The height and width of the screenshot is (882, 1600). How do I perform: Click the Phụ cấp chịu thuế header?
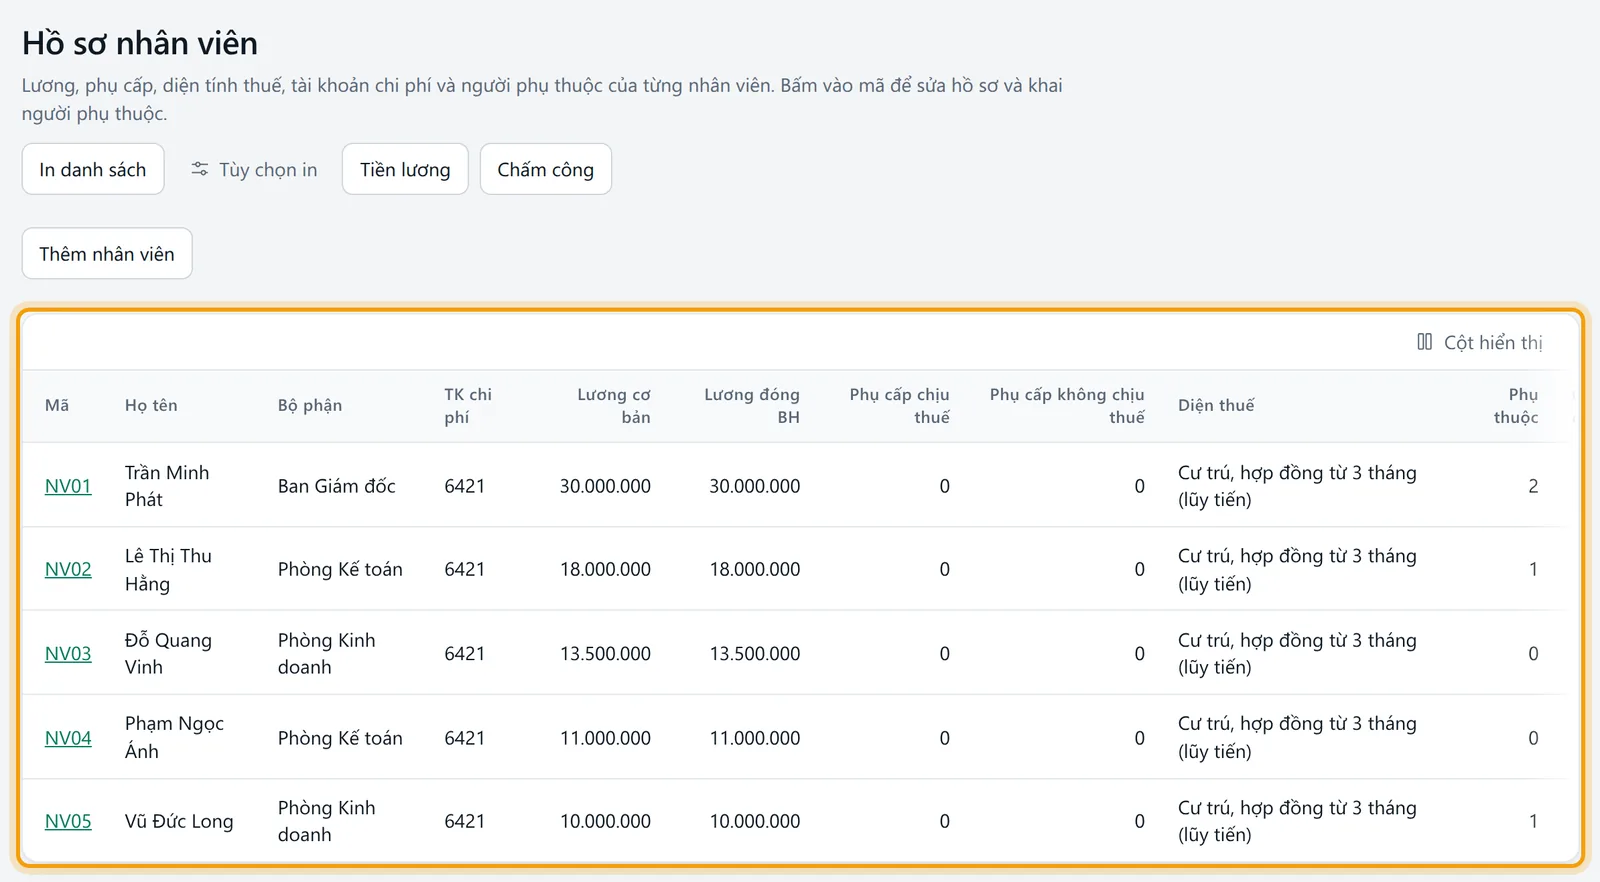coord(900,405)
